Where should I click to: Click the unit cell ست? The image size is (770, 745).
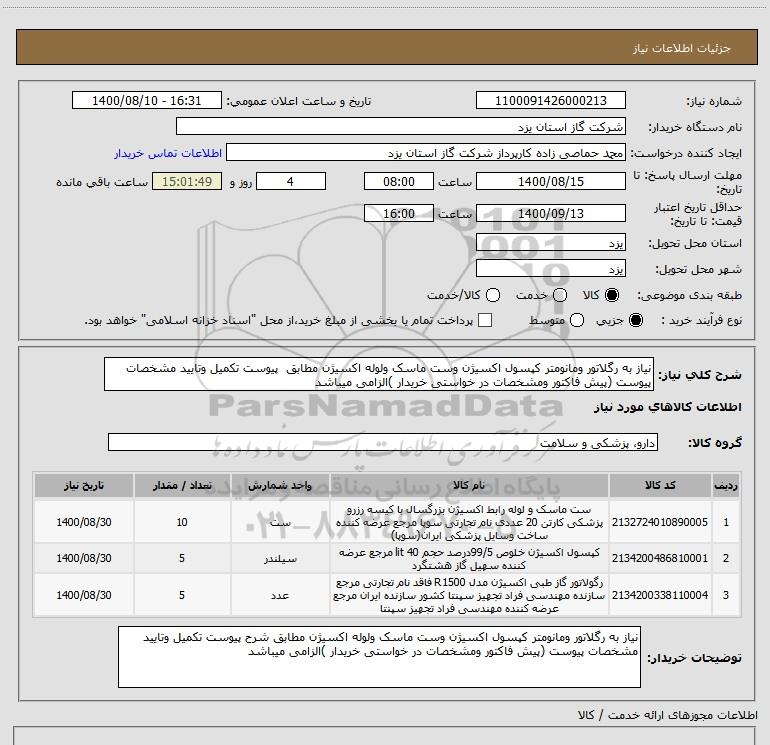click(280, 522)
